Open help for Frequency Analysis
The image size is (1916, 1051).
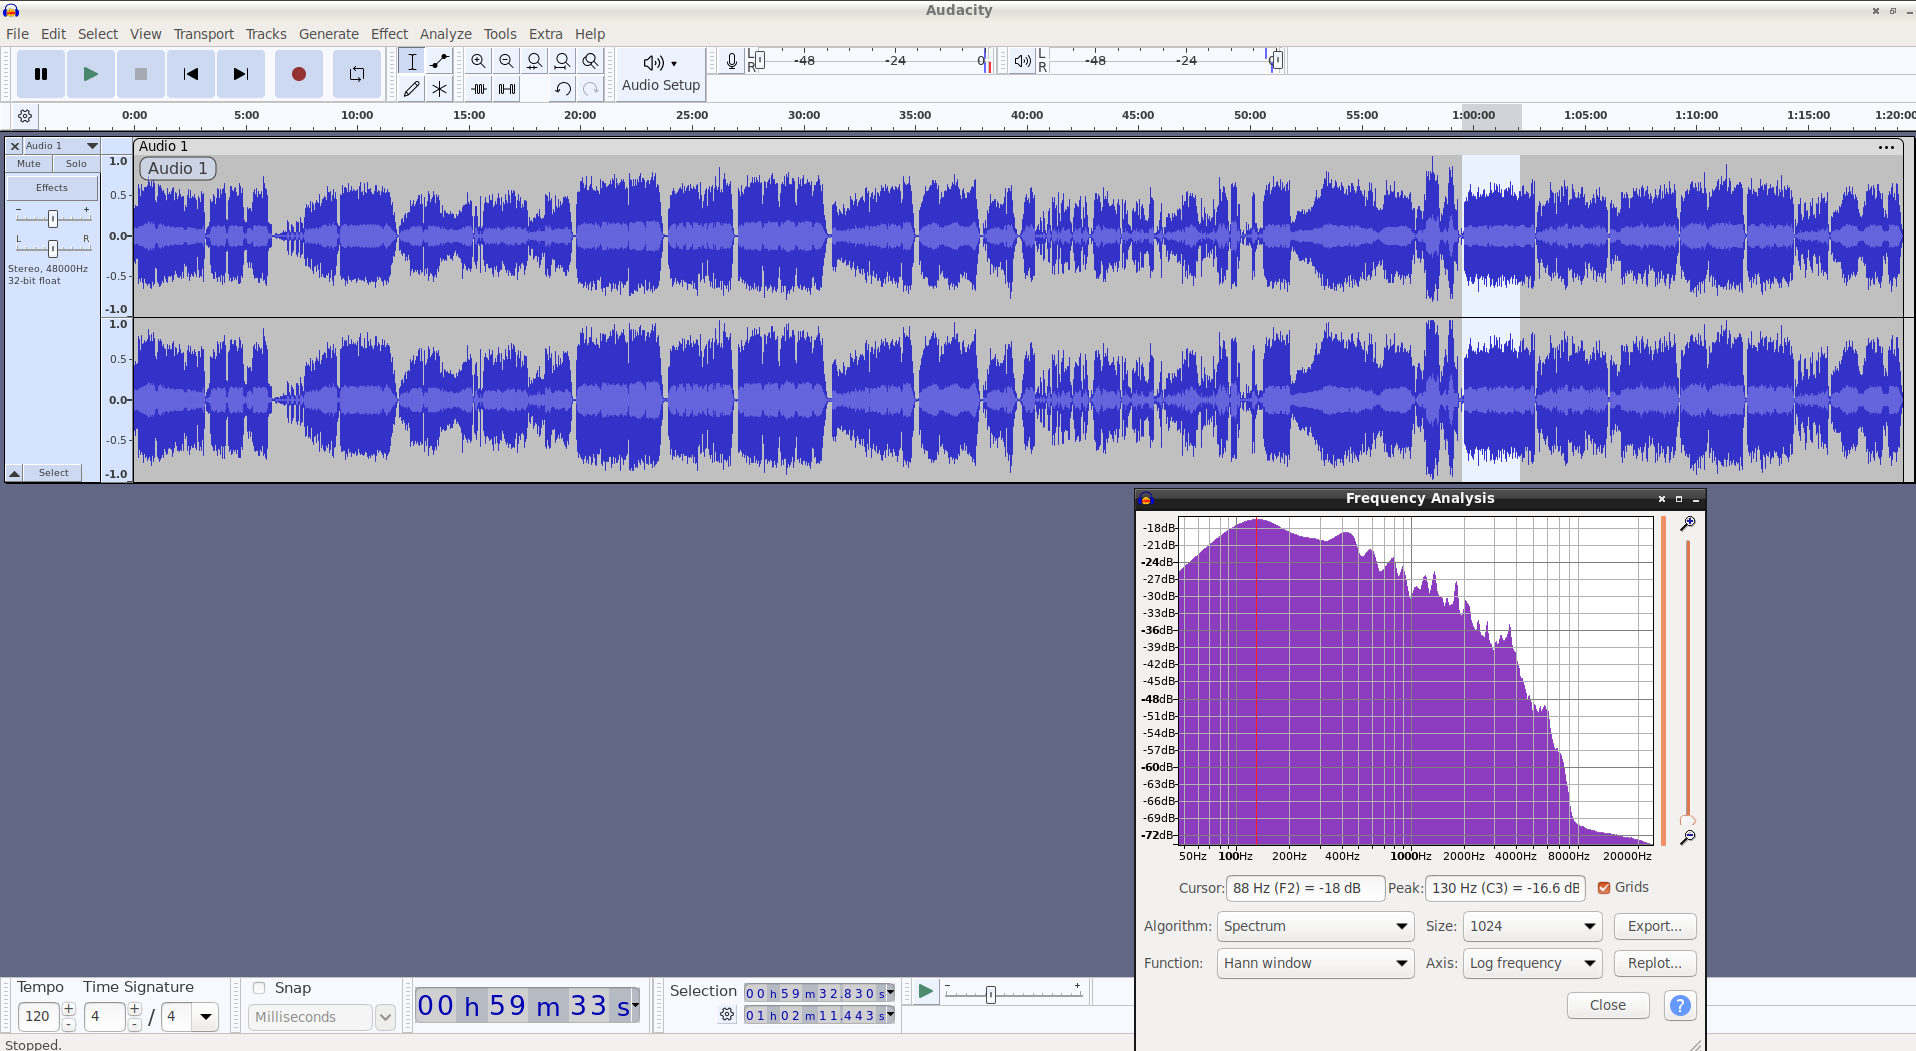[x=1680, y=1005]
